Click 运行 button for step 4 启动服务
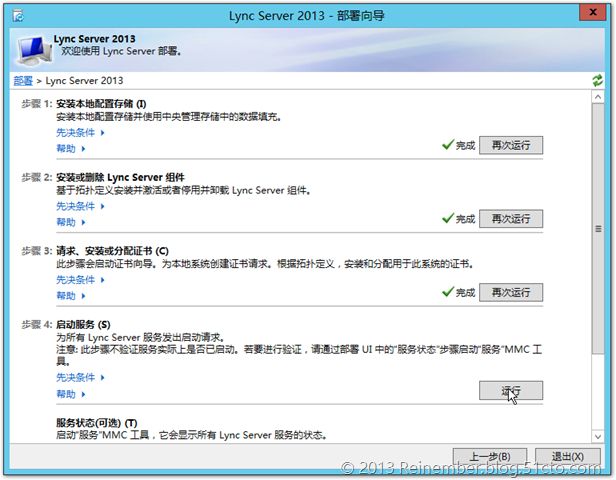The width and height of the screenshot is (616, 480). point(511,390)
